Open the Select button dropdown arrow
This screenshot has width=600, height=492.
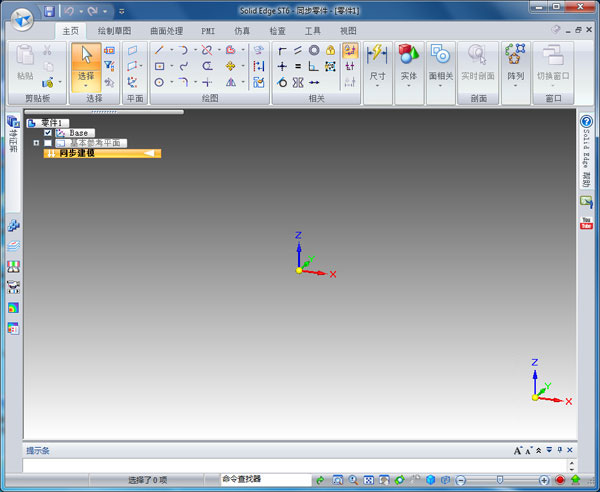[86, 86]
